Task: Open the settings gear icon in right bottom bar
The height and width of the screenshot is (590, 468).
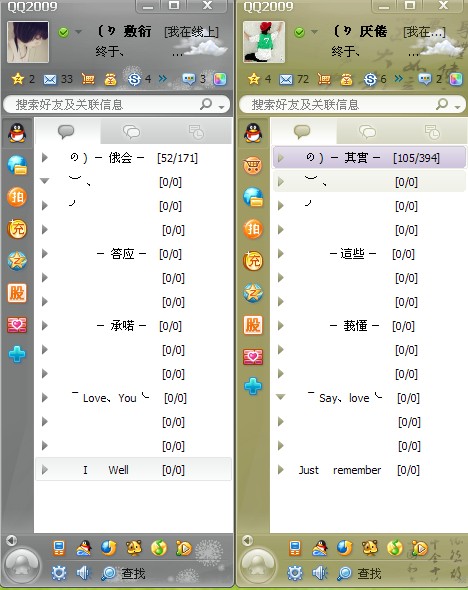Action: click(x=295, y=573)
